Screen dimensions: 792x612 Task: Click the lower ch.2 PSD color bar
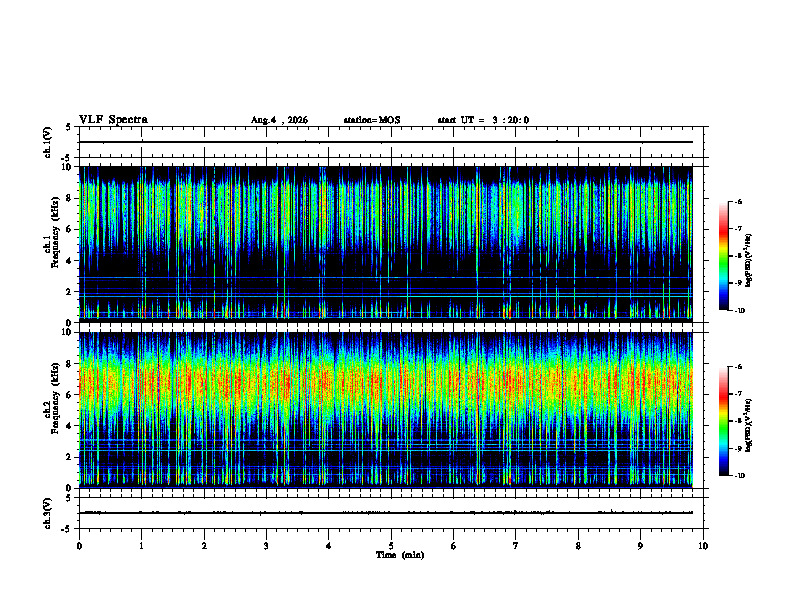[724, 421]
